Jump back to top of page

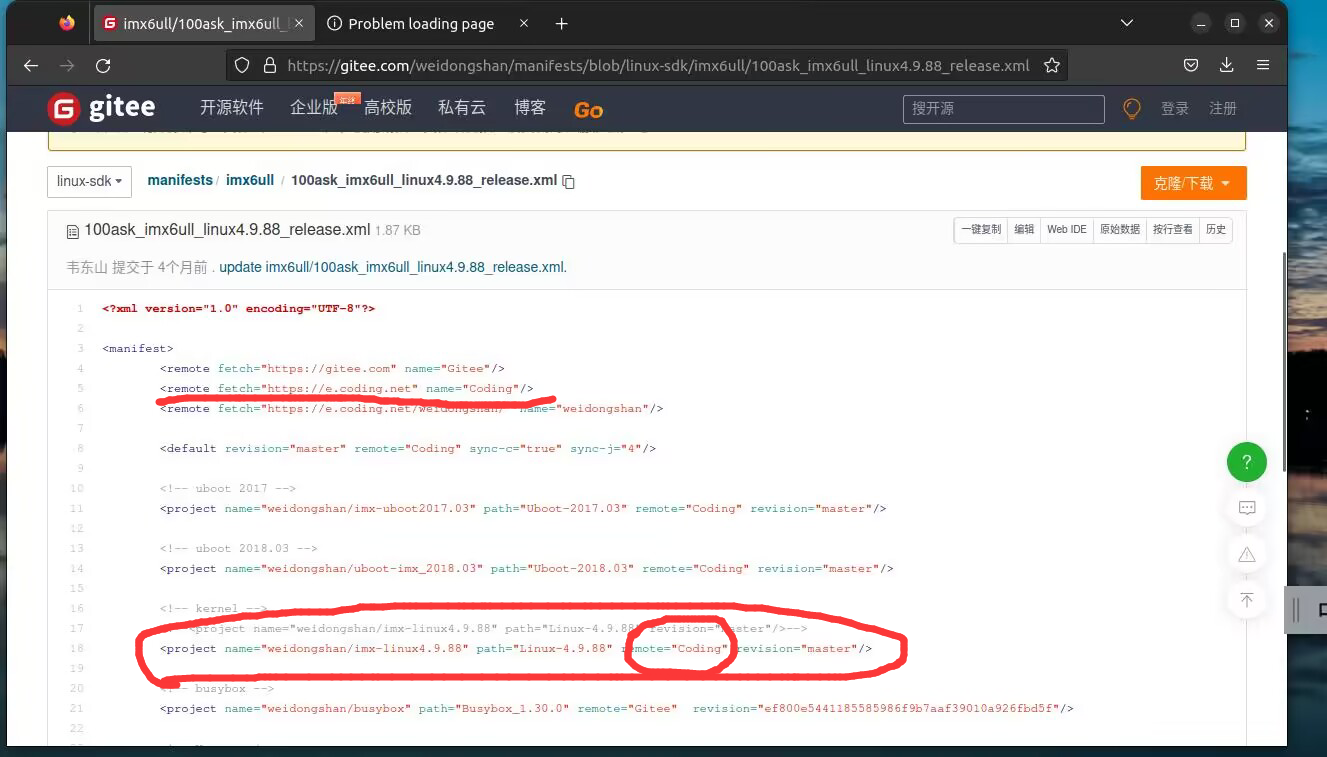point(1247,600)
